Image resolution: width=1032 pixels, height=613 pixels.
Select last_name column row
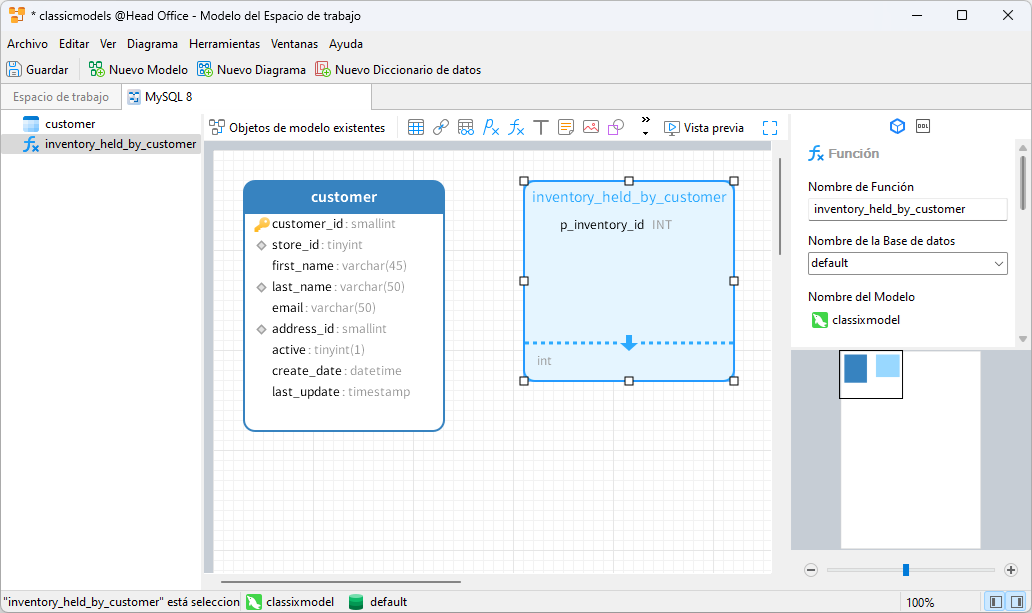pos(344,287)
